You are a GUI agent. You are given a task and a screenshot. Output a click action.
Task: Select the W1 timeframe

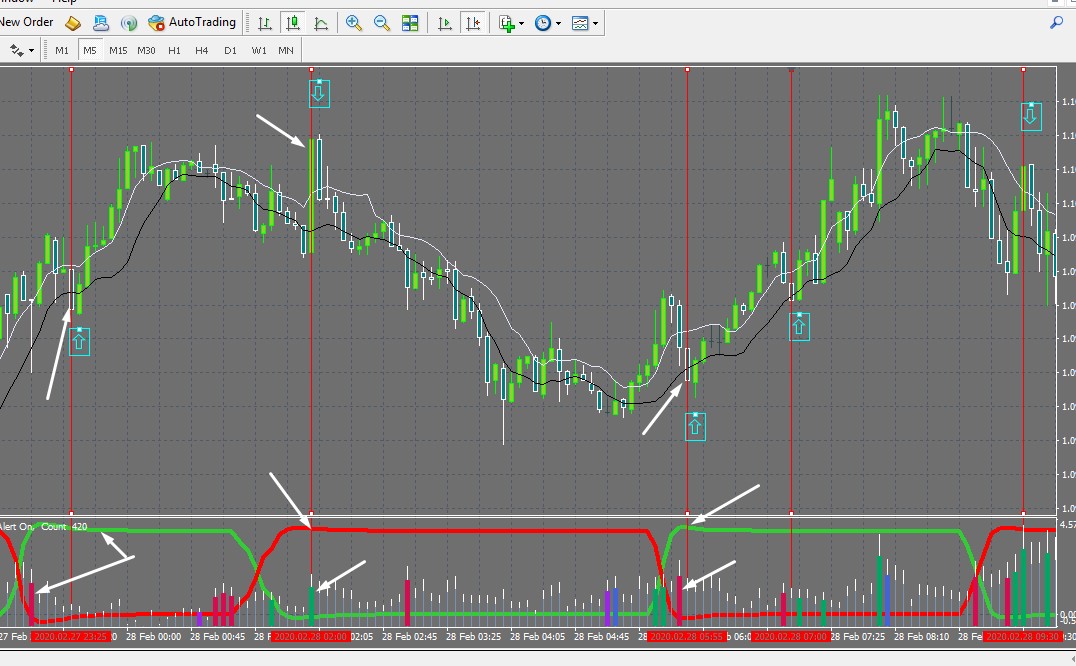click(259, 50)
